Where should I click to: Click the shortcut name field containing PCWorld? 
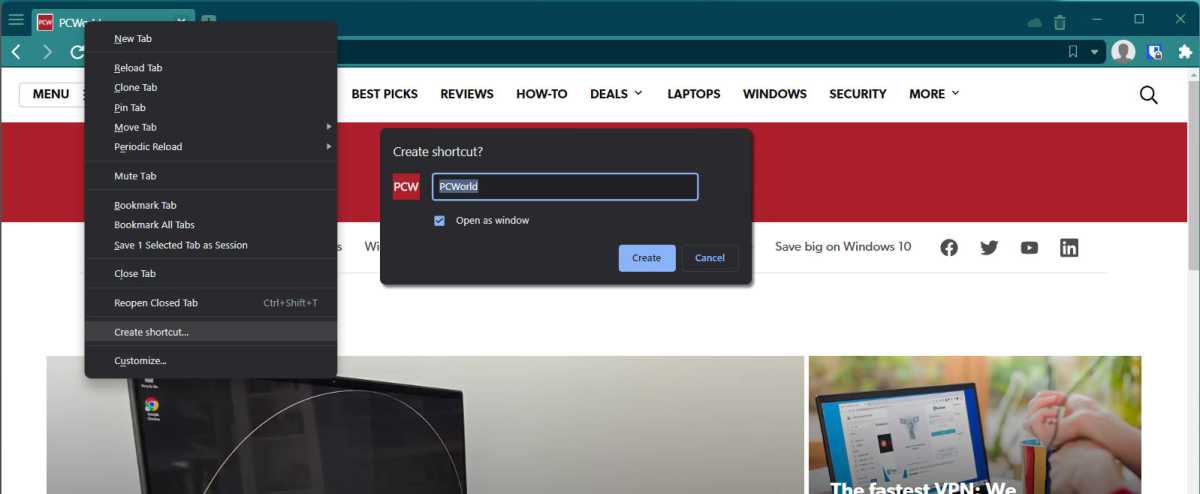pyautogui.click(x=565, y=187)
